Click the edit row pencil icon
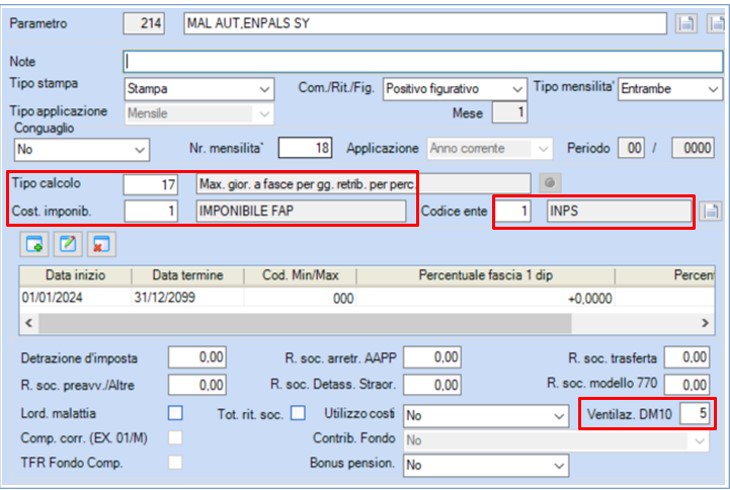This screenshot has height=490, width=730. coord(68,244)
